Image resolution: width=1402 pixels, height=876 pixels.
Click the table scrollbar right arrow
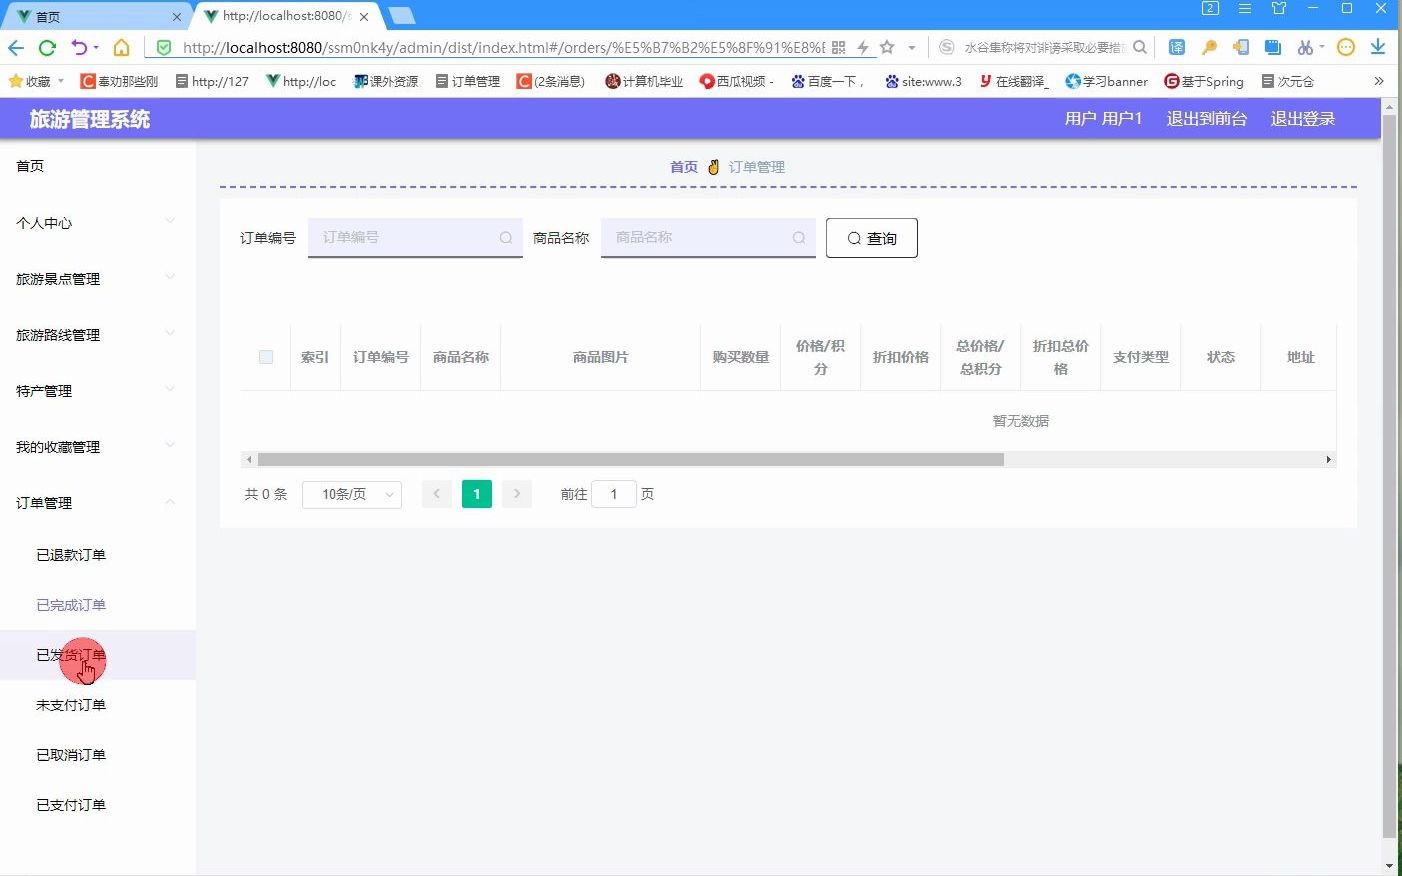(1328, 460)
